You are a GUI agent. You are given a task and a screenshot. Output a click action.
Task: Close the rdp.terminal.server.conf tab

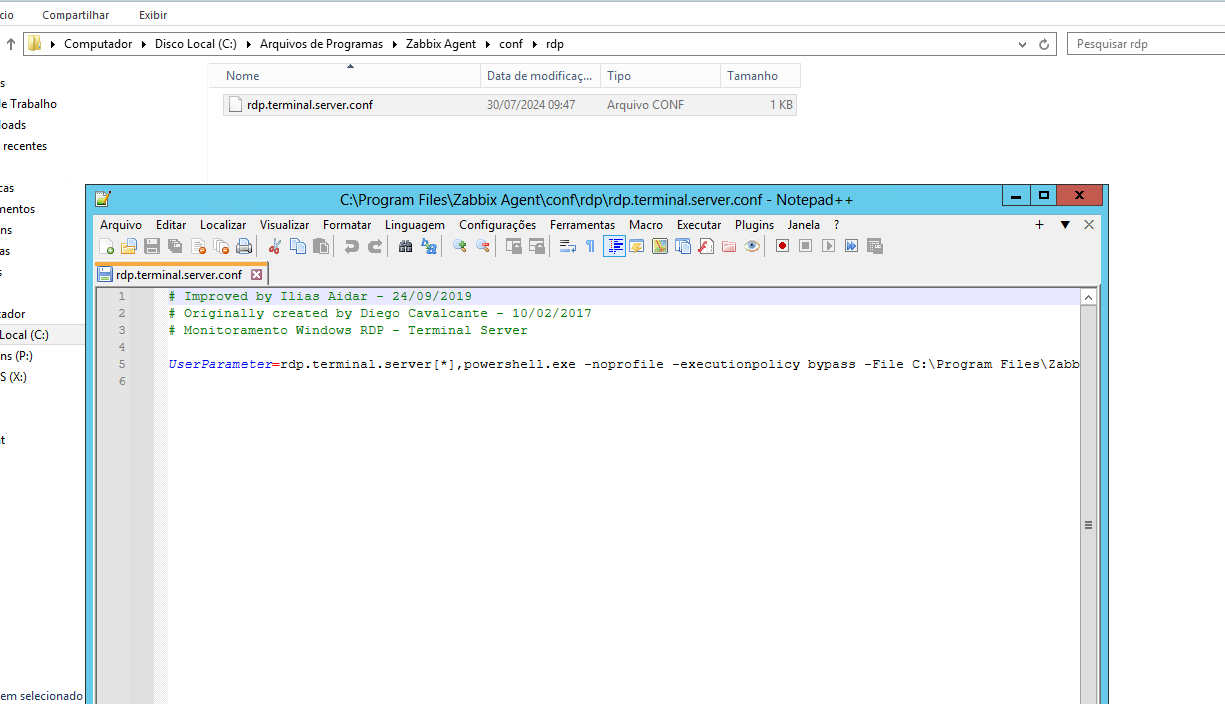256,274
